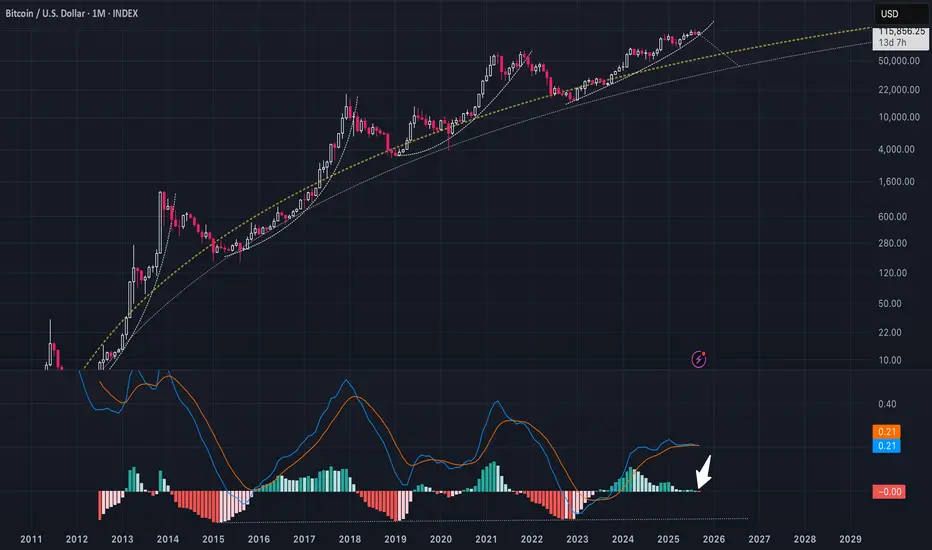Click the 280.00 price axis label
The width and height of the screenshot is (932, 550).
(893, 243)
